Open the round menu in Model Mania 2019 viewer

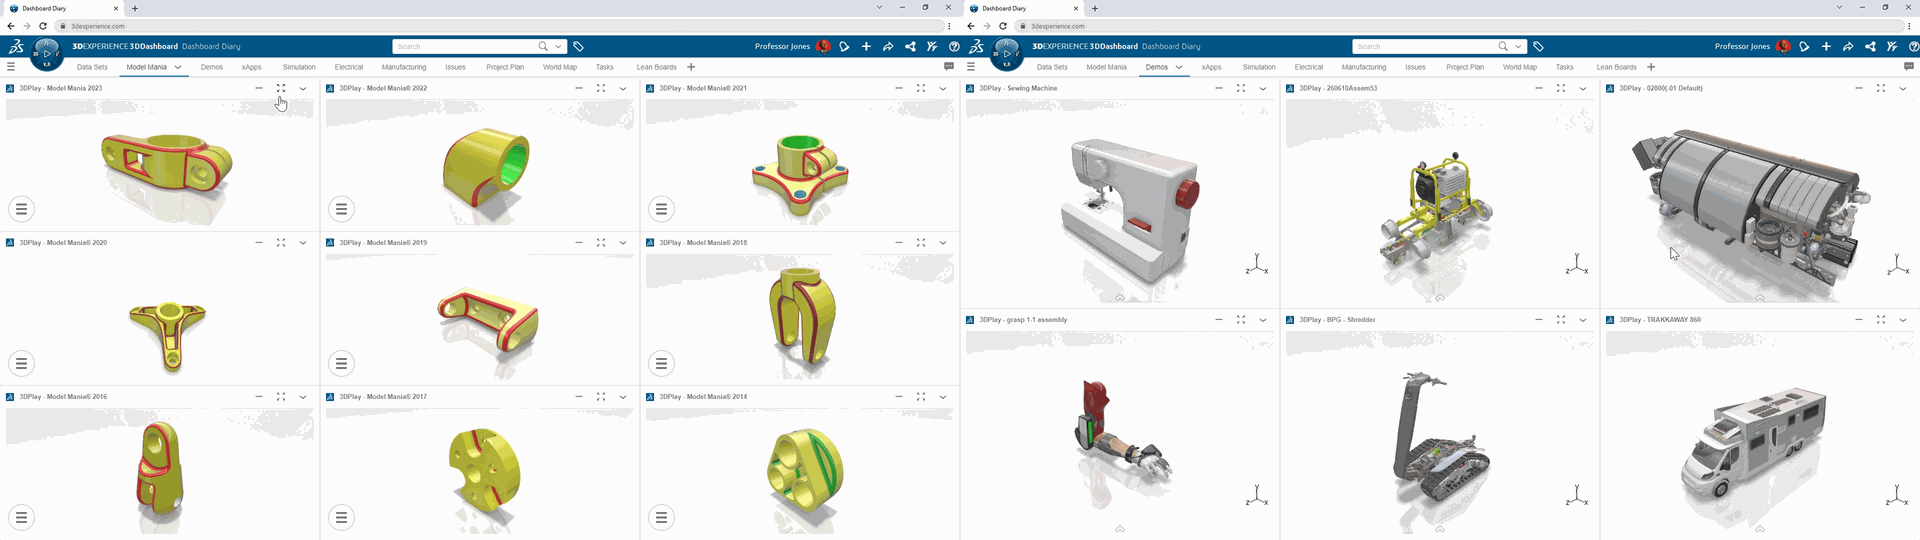click(x=341, y=363)
